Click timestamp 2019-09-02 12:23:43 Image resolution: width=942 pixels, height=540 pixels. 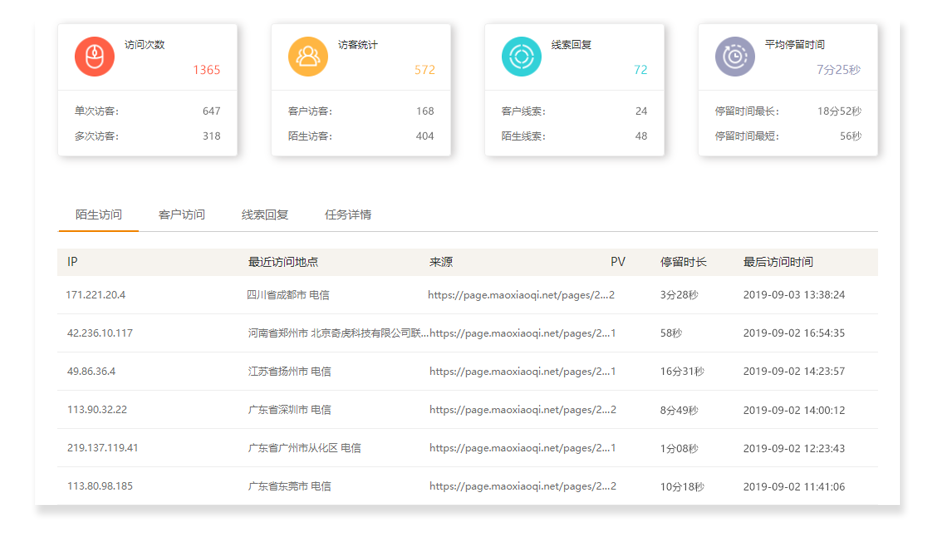pyautogui.click(x=794, y=448)
